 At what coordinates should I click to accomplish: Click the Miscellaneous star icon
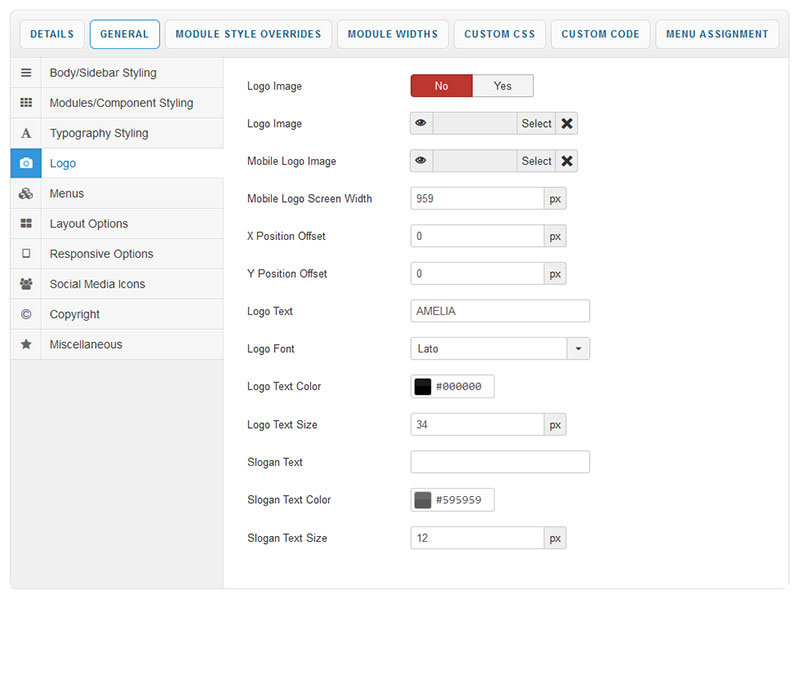[x=26, y=344]
